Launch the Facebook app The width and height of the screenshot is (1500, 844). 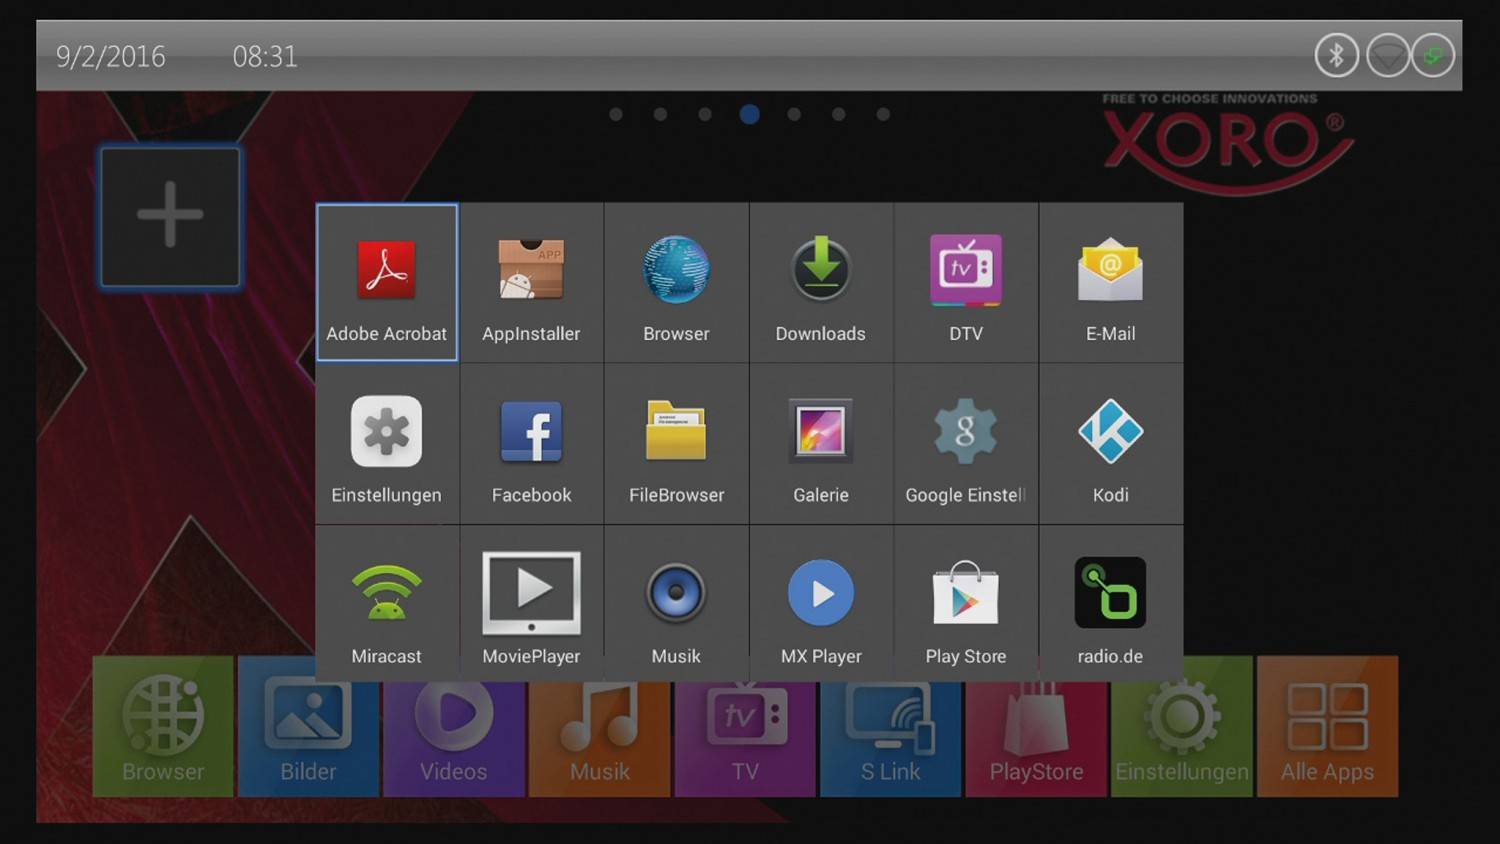(531, 444)
